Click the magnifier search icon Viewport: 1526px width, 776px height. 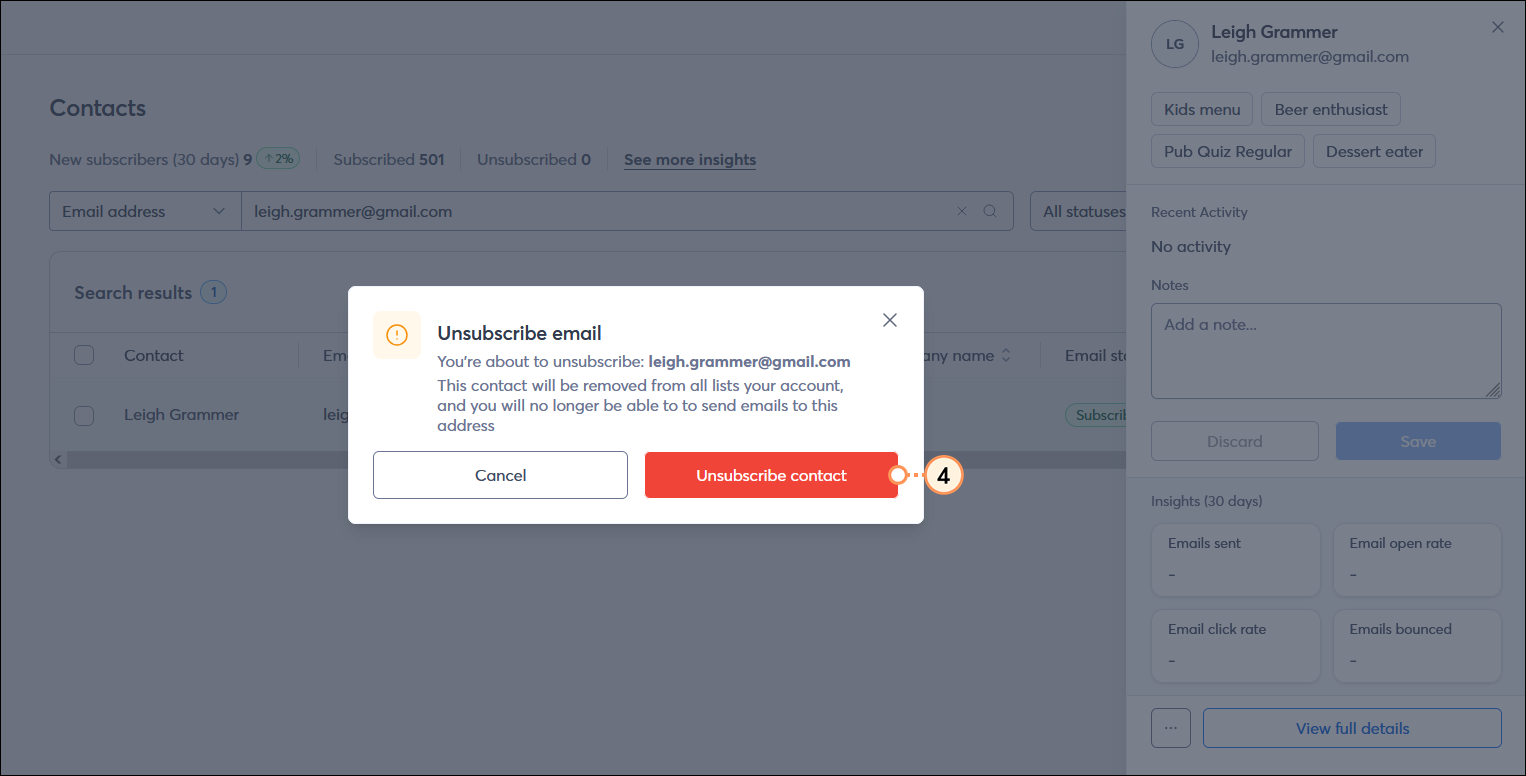pos(990,211)
